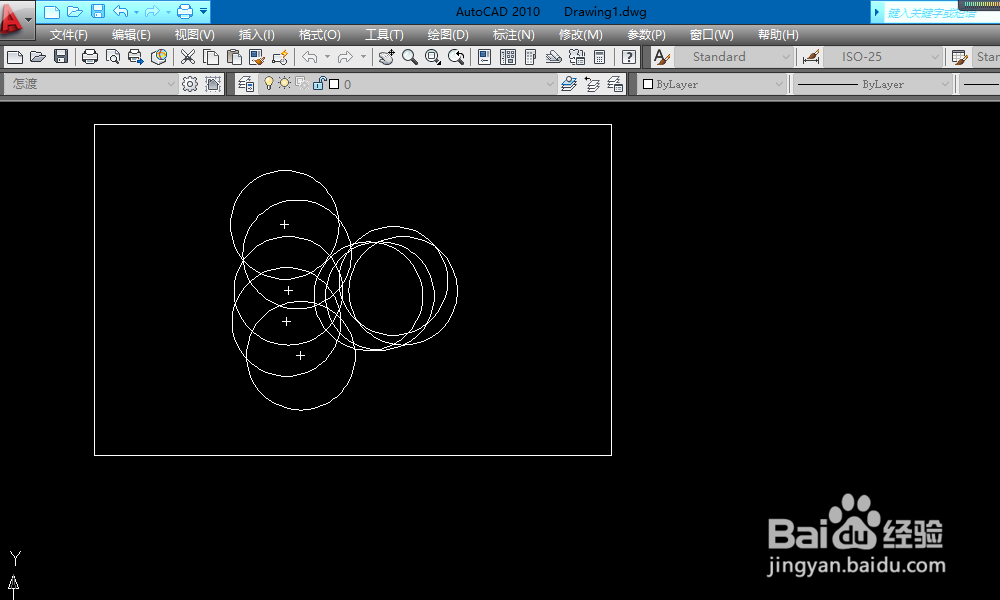Click the My Workspace icon
This screenshot has height=600, width=1000.
213,84
